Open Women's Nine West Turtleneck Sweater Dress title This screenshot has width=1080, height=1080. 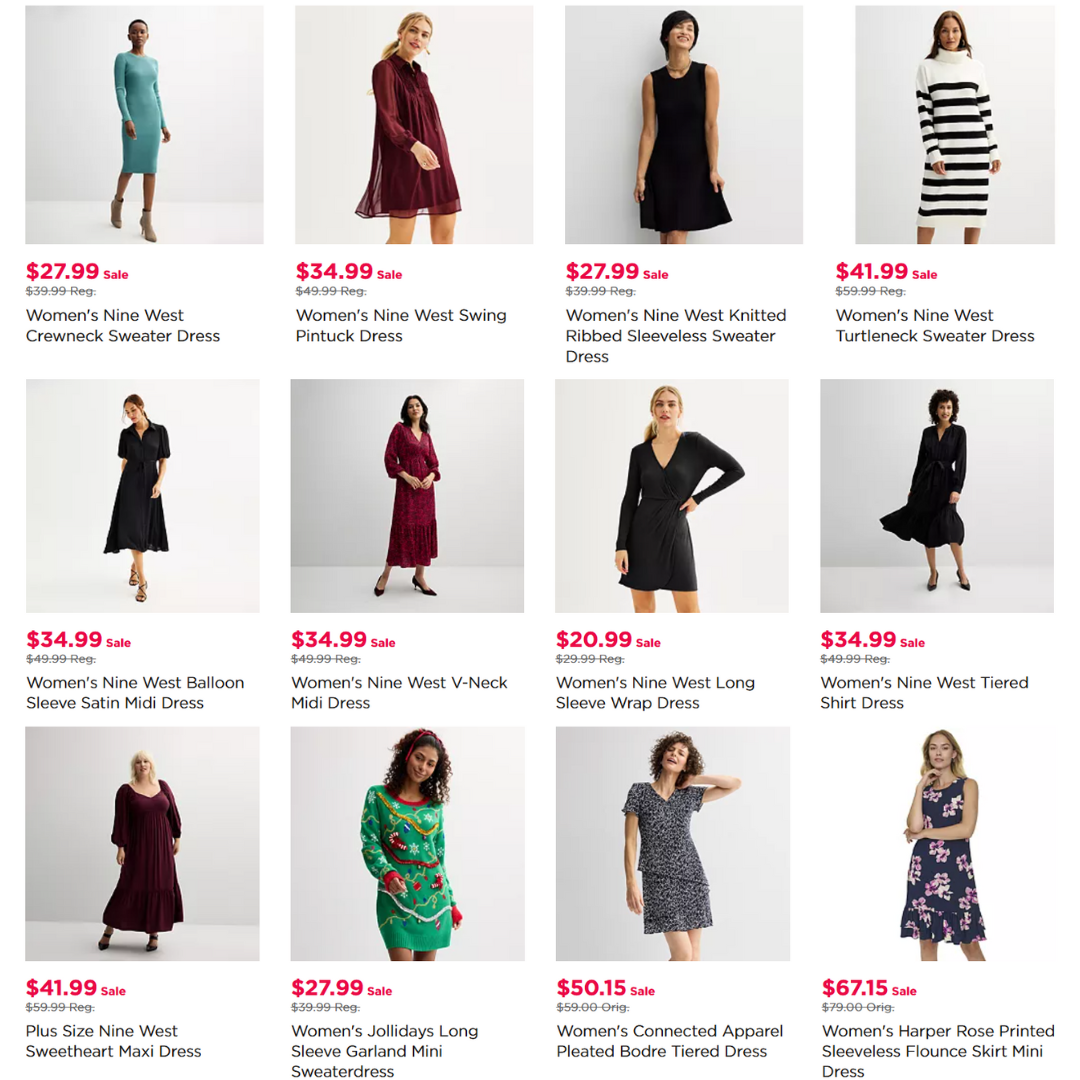[x=935, y=326]
